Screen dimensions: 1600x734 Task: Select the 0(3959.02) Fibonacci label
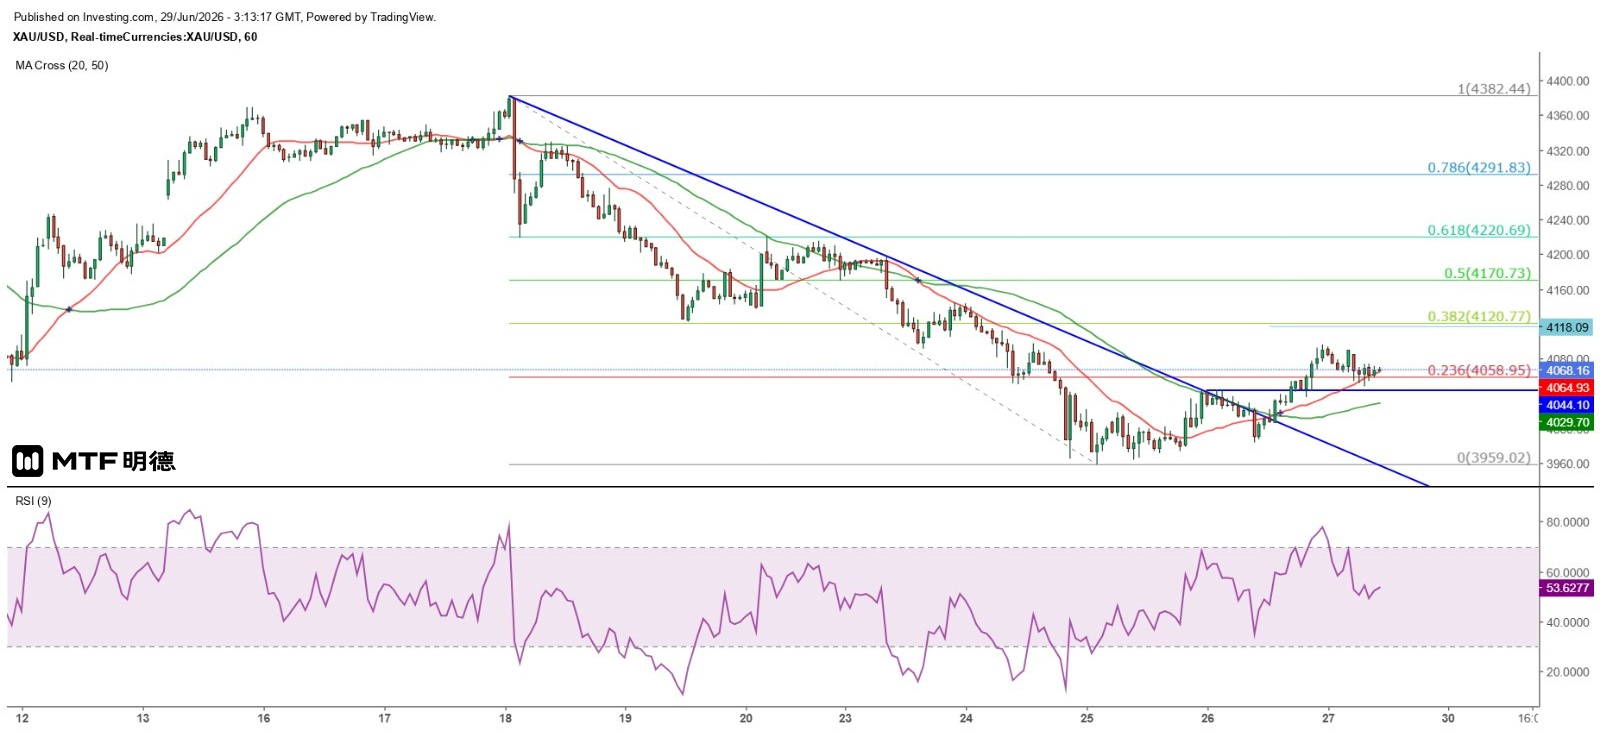pos(1494,458)
